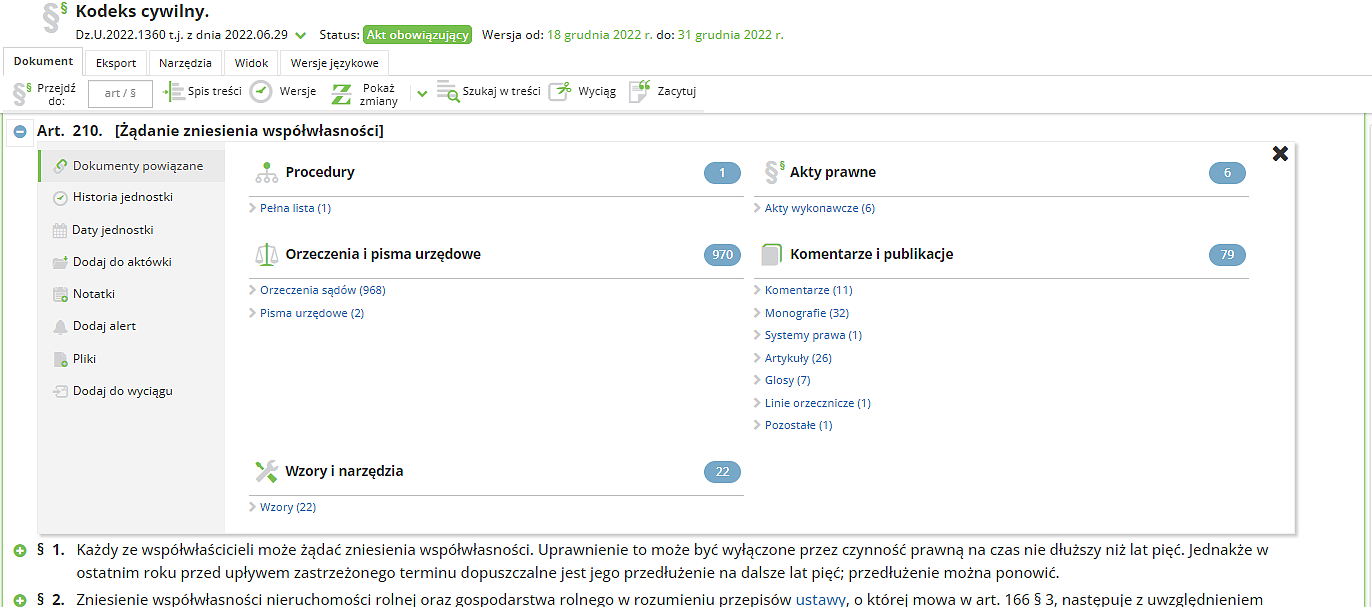This screenshot has height=607, width=1372.
Task: Open Wersje clock icon in toolbar
Action: click(261, 92)
